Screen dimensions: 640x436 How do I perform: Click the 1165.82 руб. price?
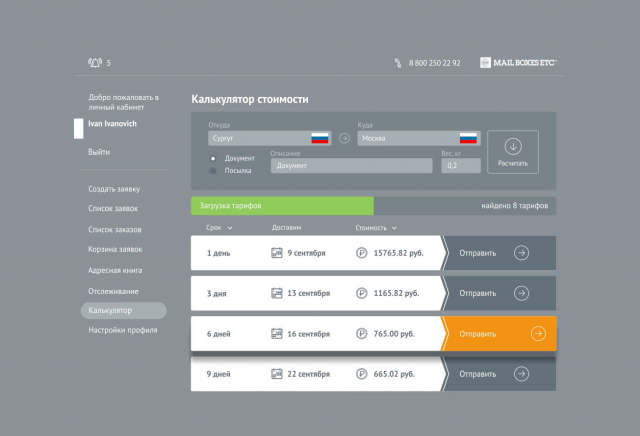[x=396, y=293]
